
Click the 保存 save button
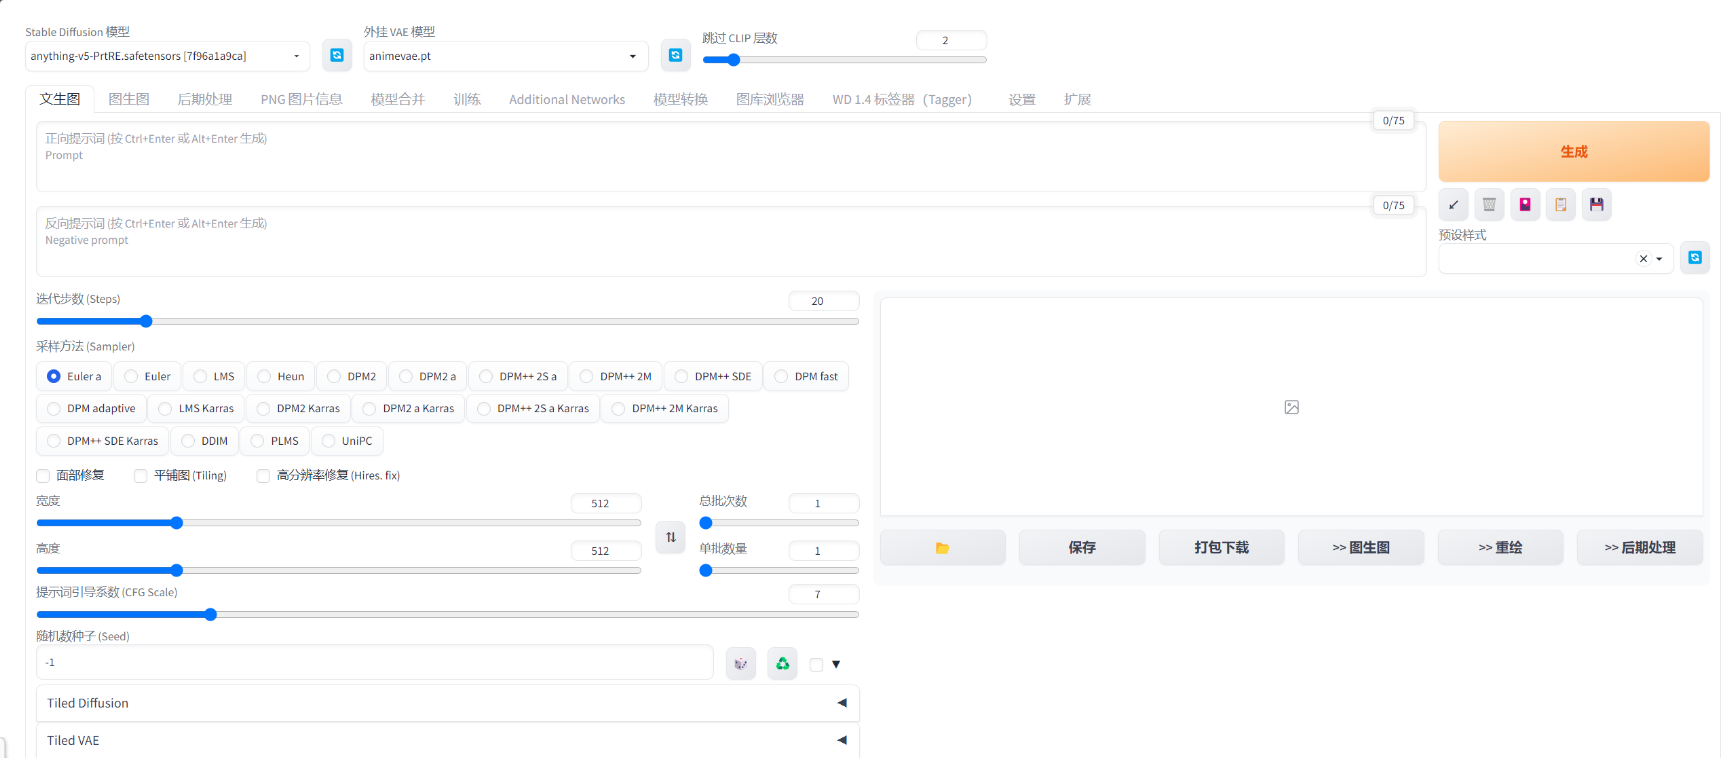tap(1082, 547)
